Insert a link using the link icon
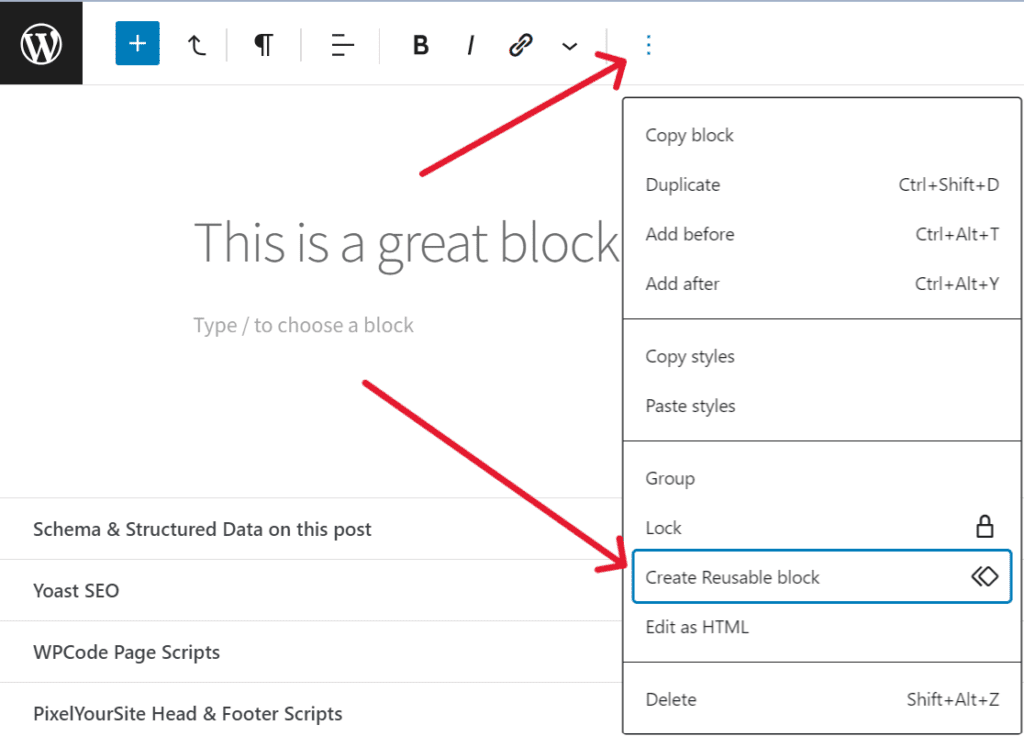 tap(520, 44)
